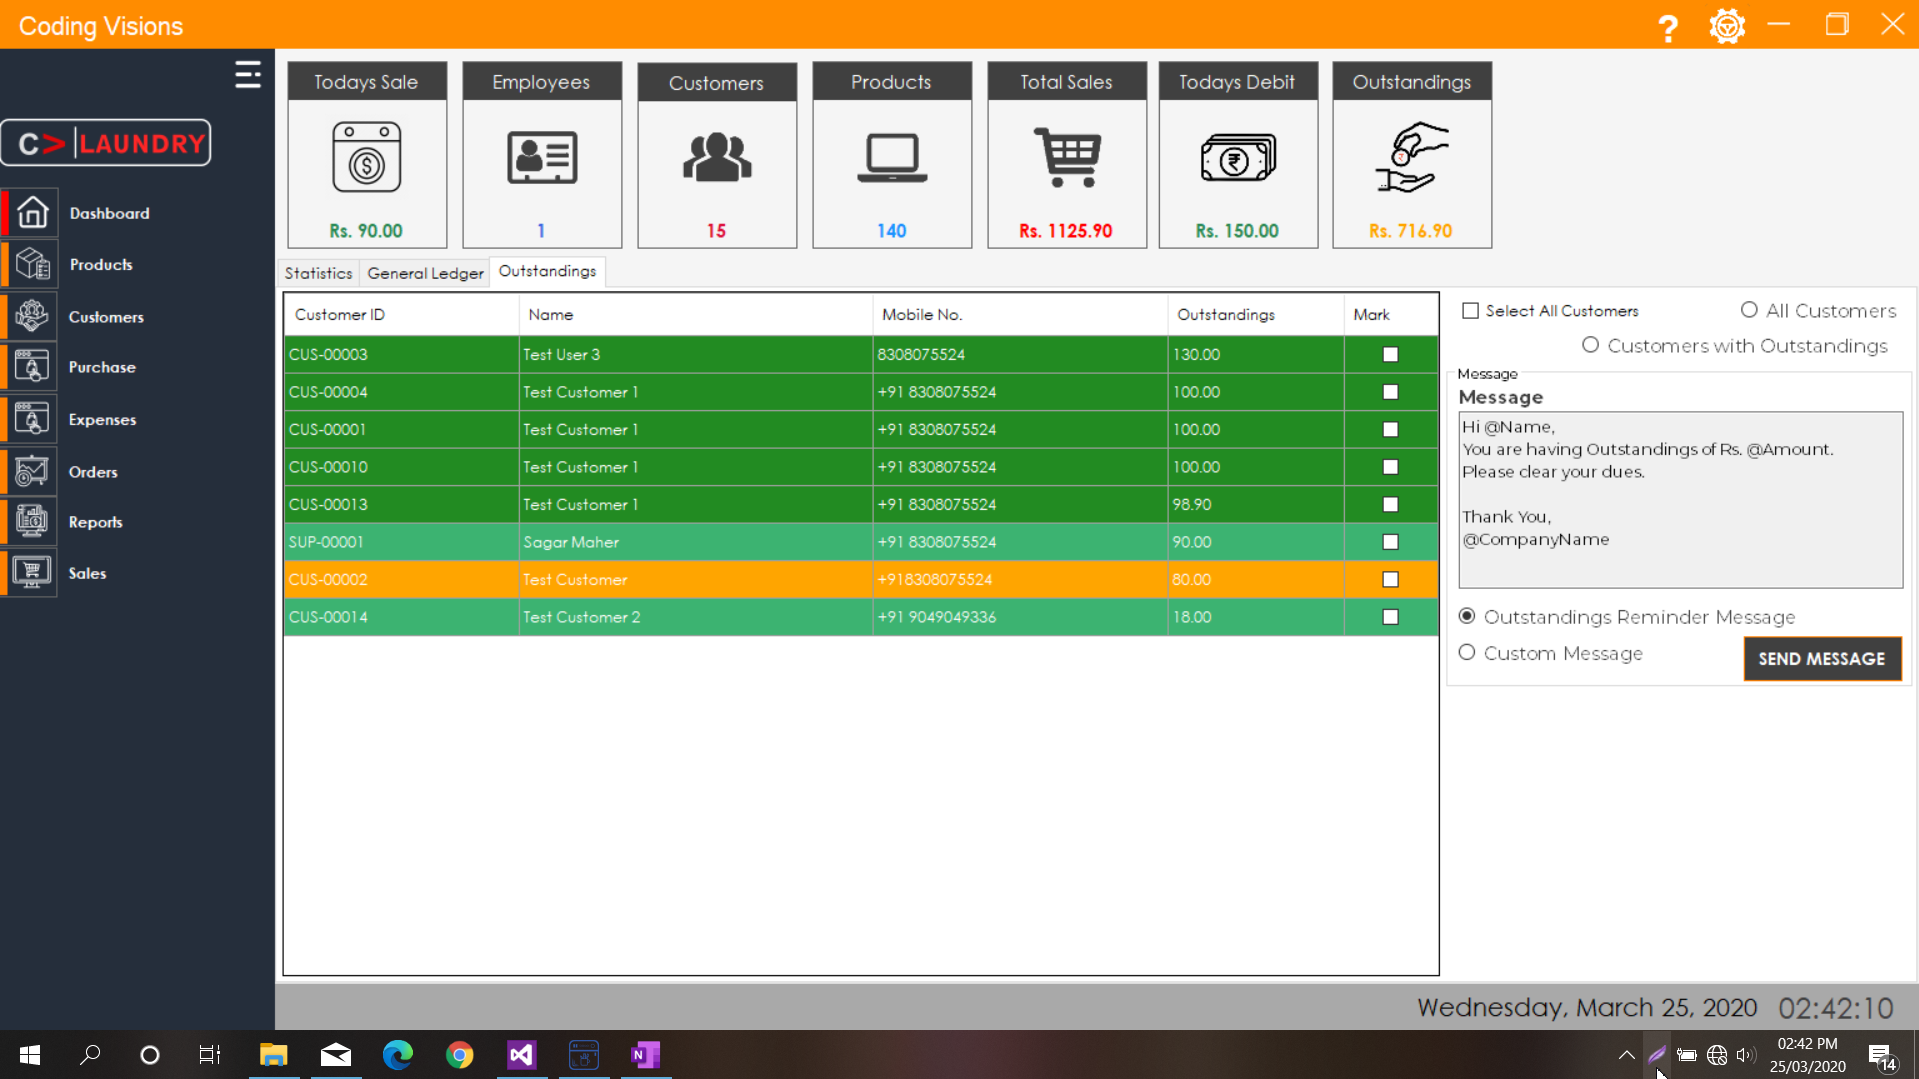Mark customer CUS-00010 checkbox

[1390, 467]
